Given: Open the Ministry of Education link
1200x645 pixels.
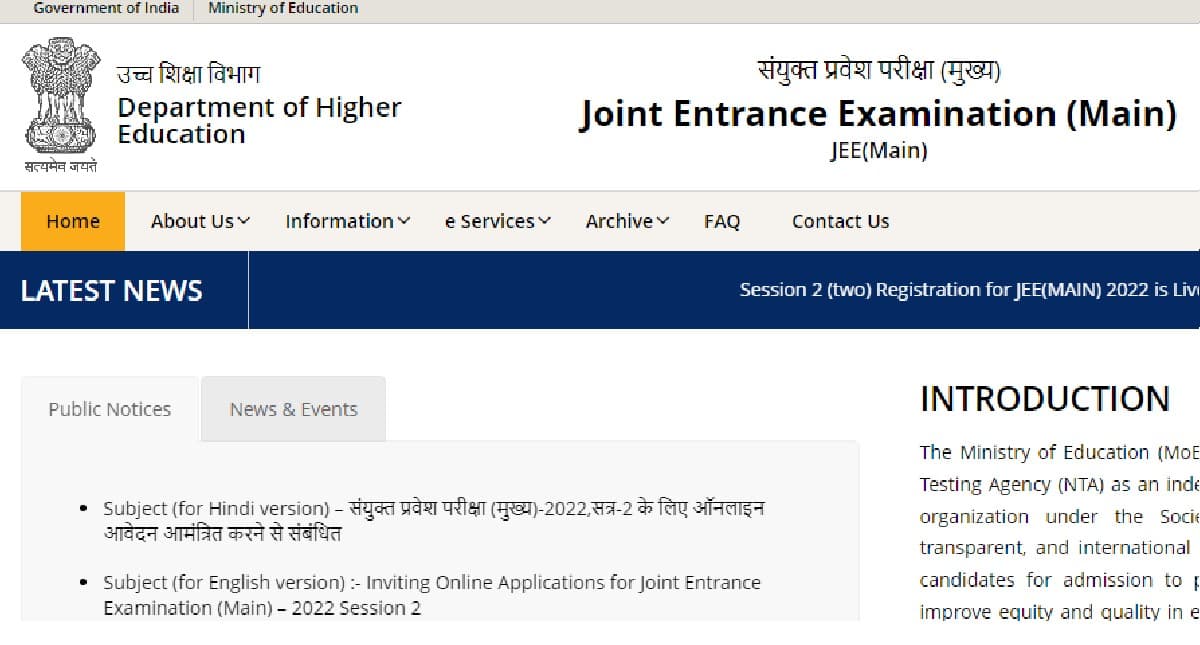Looking at the screenshot, I should [283, 8].
